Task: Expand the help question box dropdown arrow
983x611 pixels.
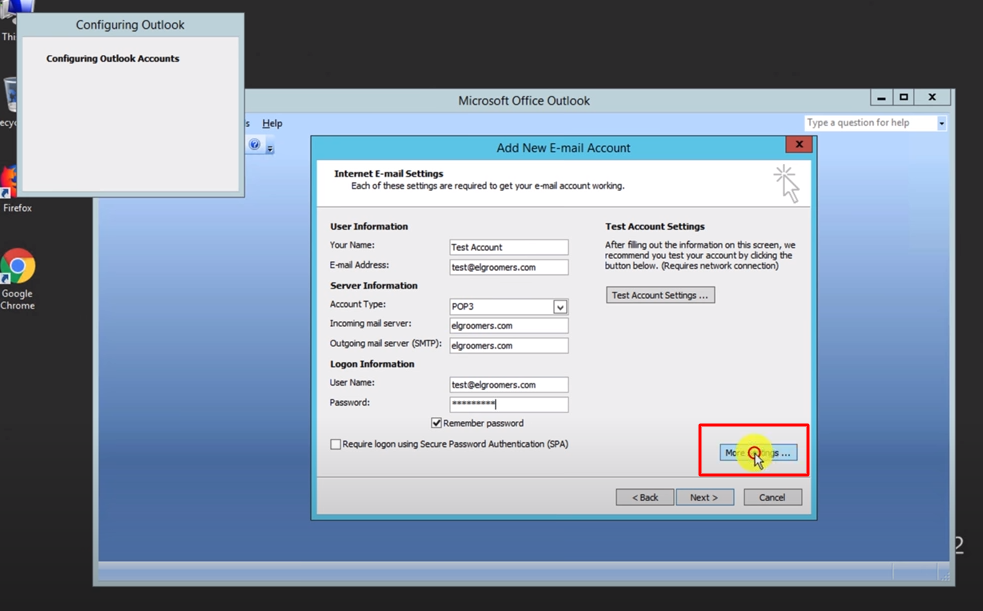Action: (x=941, y=123)
